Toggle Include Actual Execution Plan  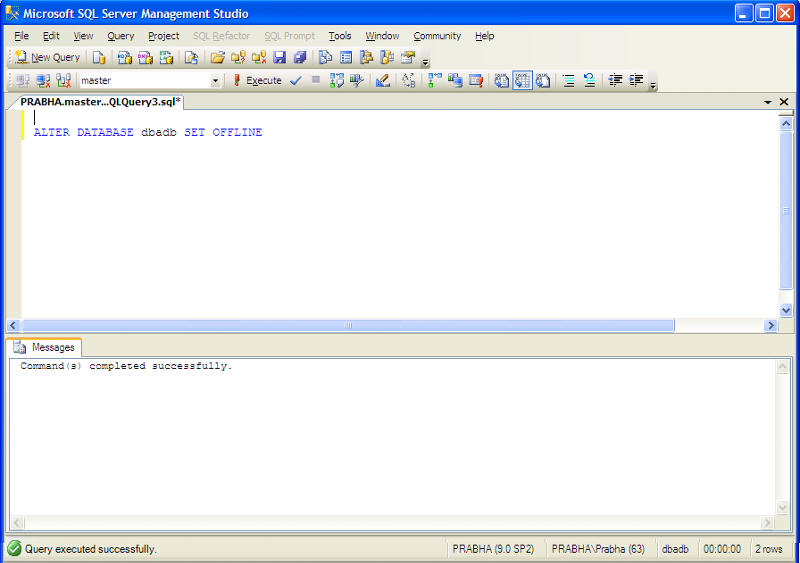coord(435,80)
